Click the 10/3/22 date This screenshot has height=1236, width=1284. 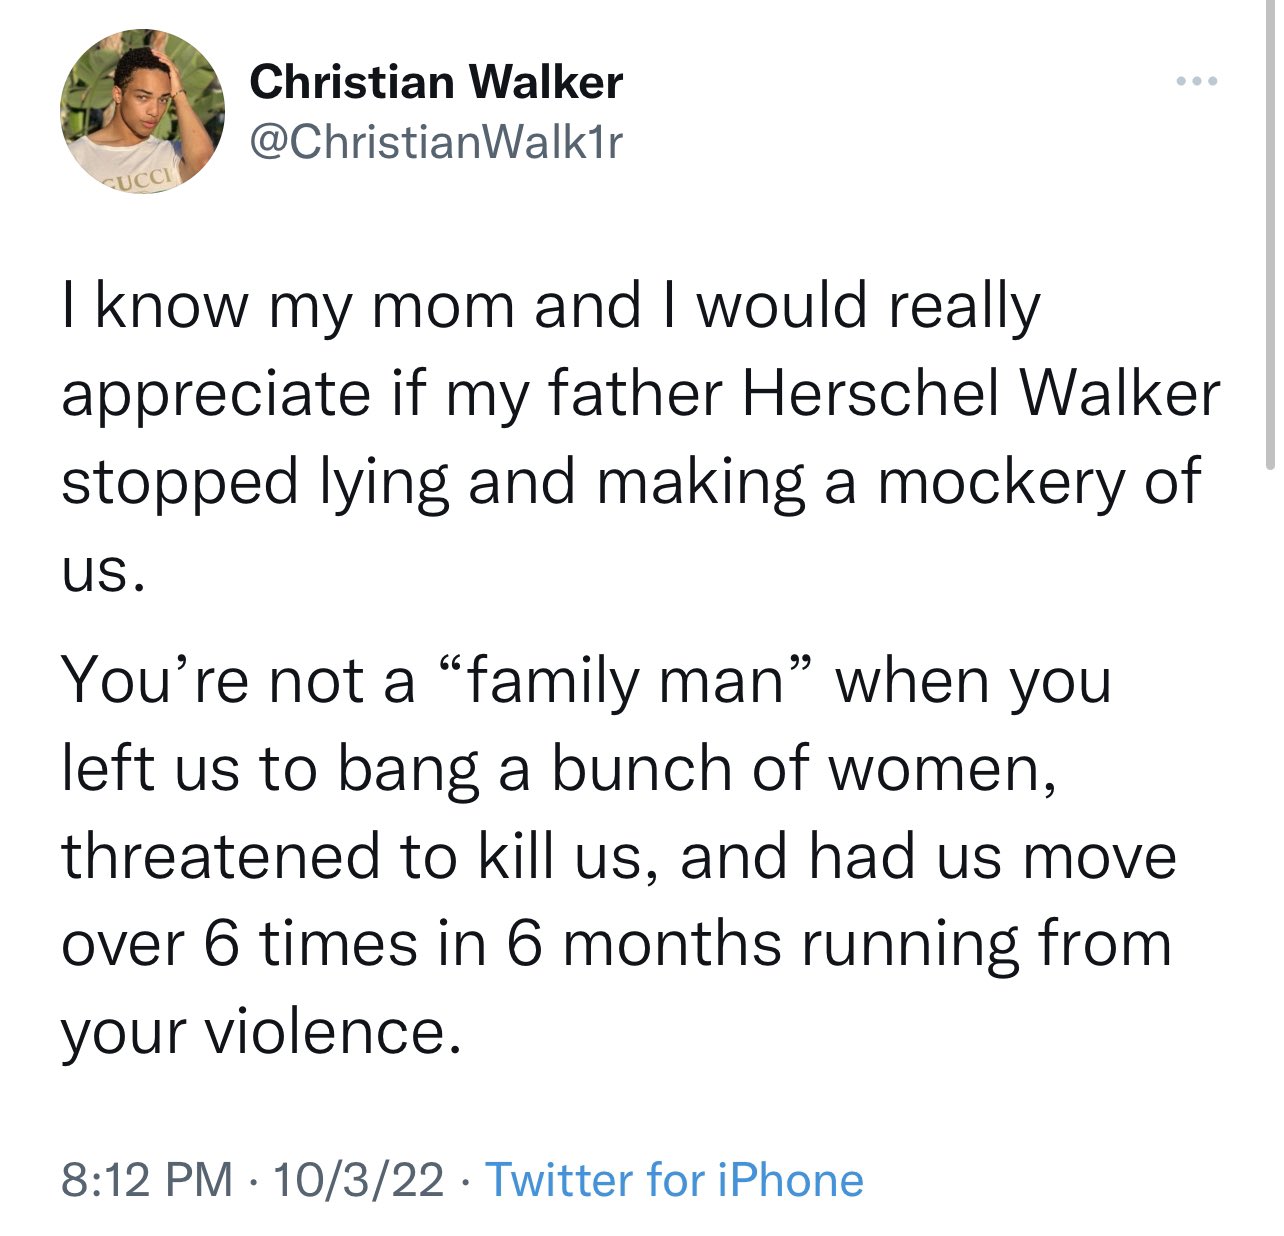pyautogui.click(x=358, y=1180)
